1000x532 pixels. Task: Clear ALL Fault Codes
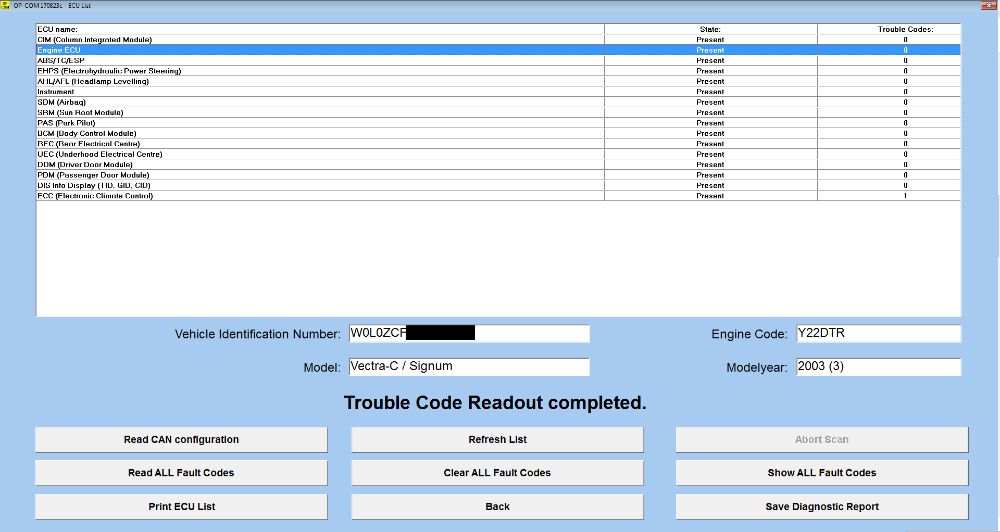point(497,473)
